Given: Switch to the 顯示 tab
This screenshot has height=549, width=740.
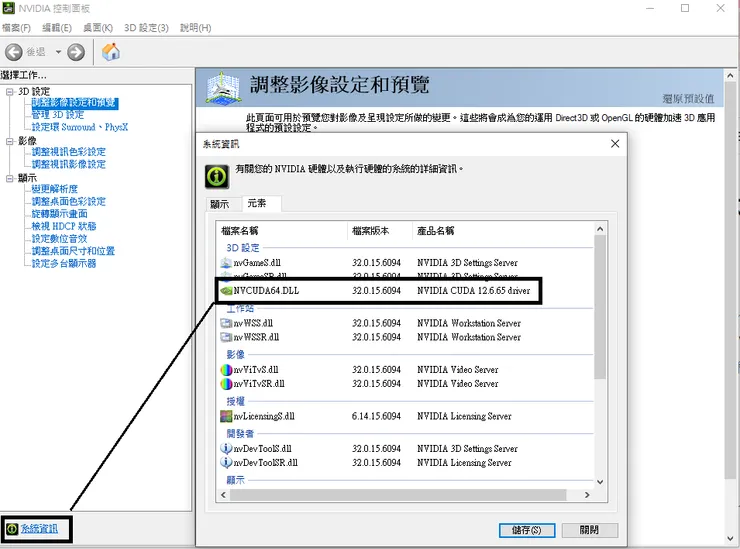Looking at the screenshot, I should [x=219, y=204].
